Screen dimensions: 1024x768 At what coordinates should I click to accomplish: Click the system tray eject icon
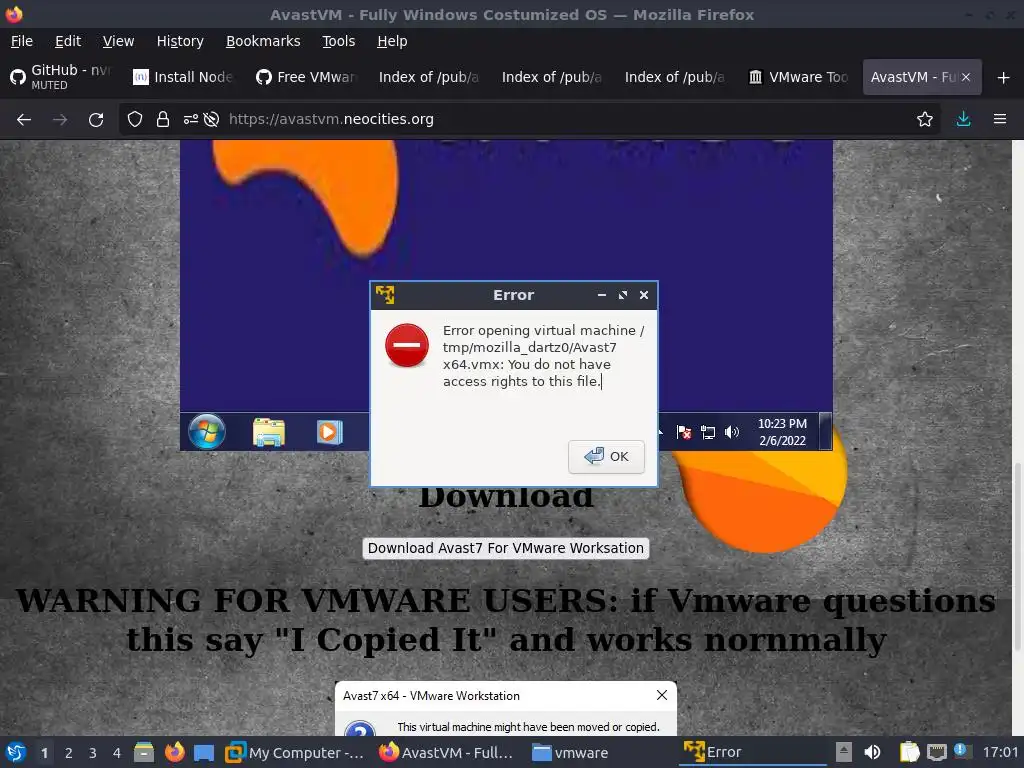(844, 752)
